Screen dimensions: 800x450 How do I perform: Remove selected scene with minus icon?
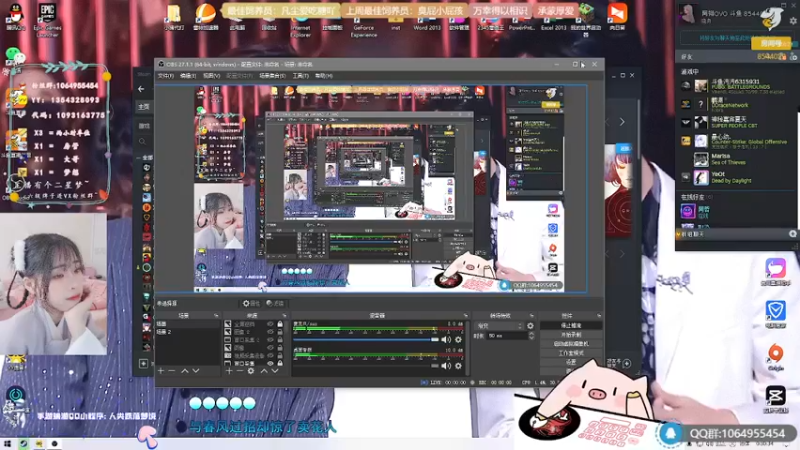(x=172, y=371)
